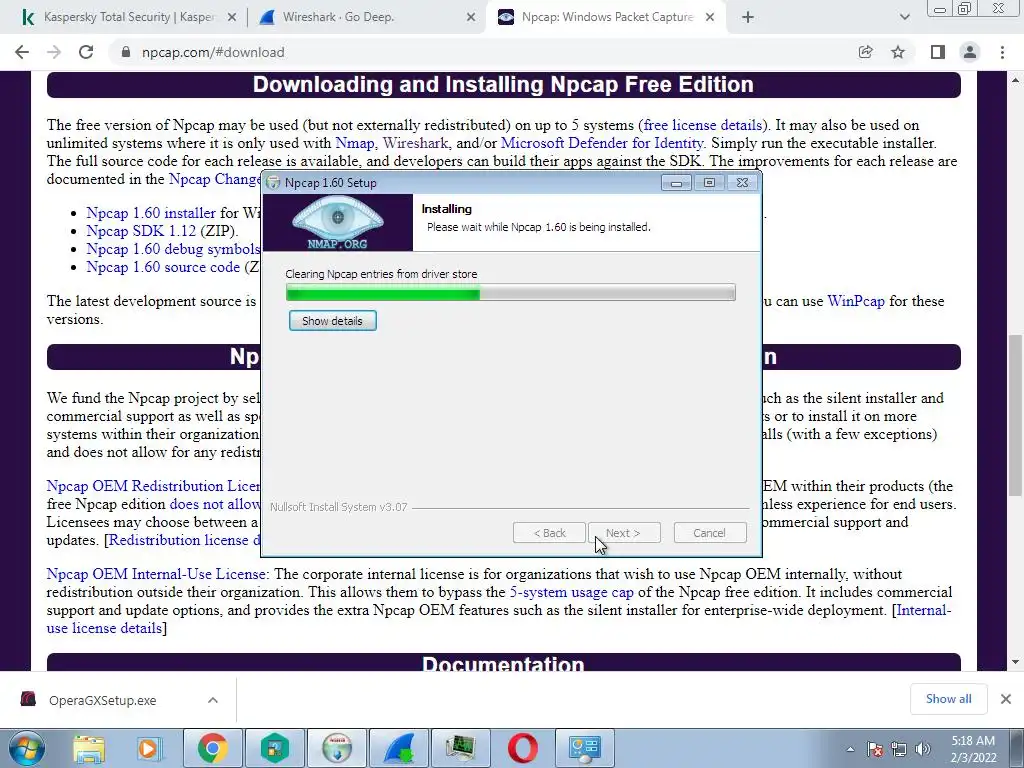1024x768 pixels.
Task: Close the downloads bar
Action: [1006, 699]
